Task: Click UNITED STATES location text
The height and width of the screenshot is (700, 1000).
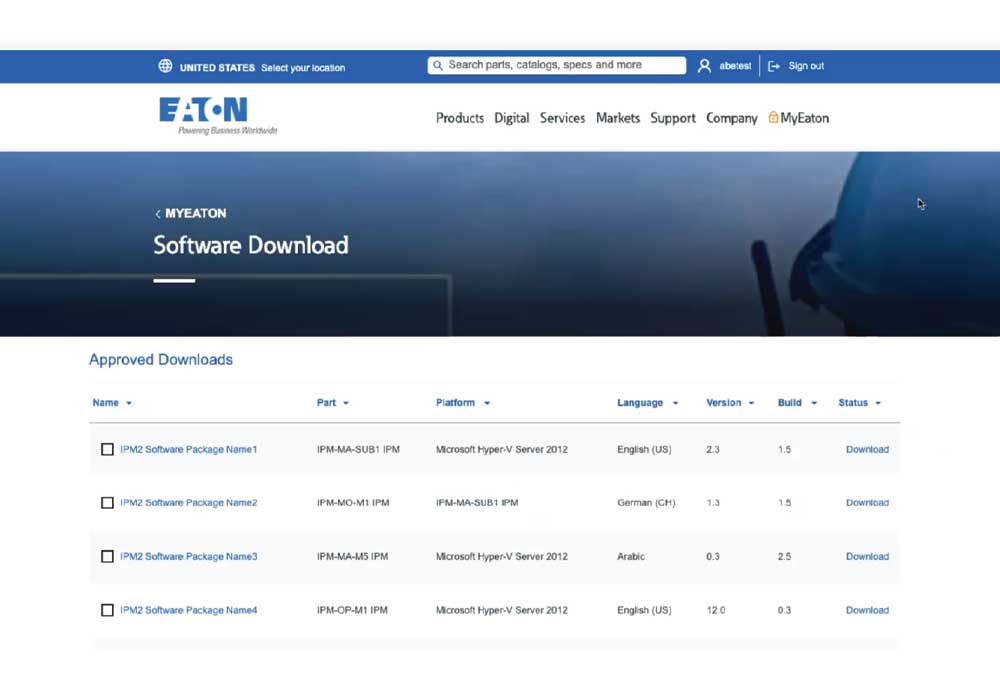Action: (217, 68)
